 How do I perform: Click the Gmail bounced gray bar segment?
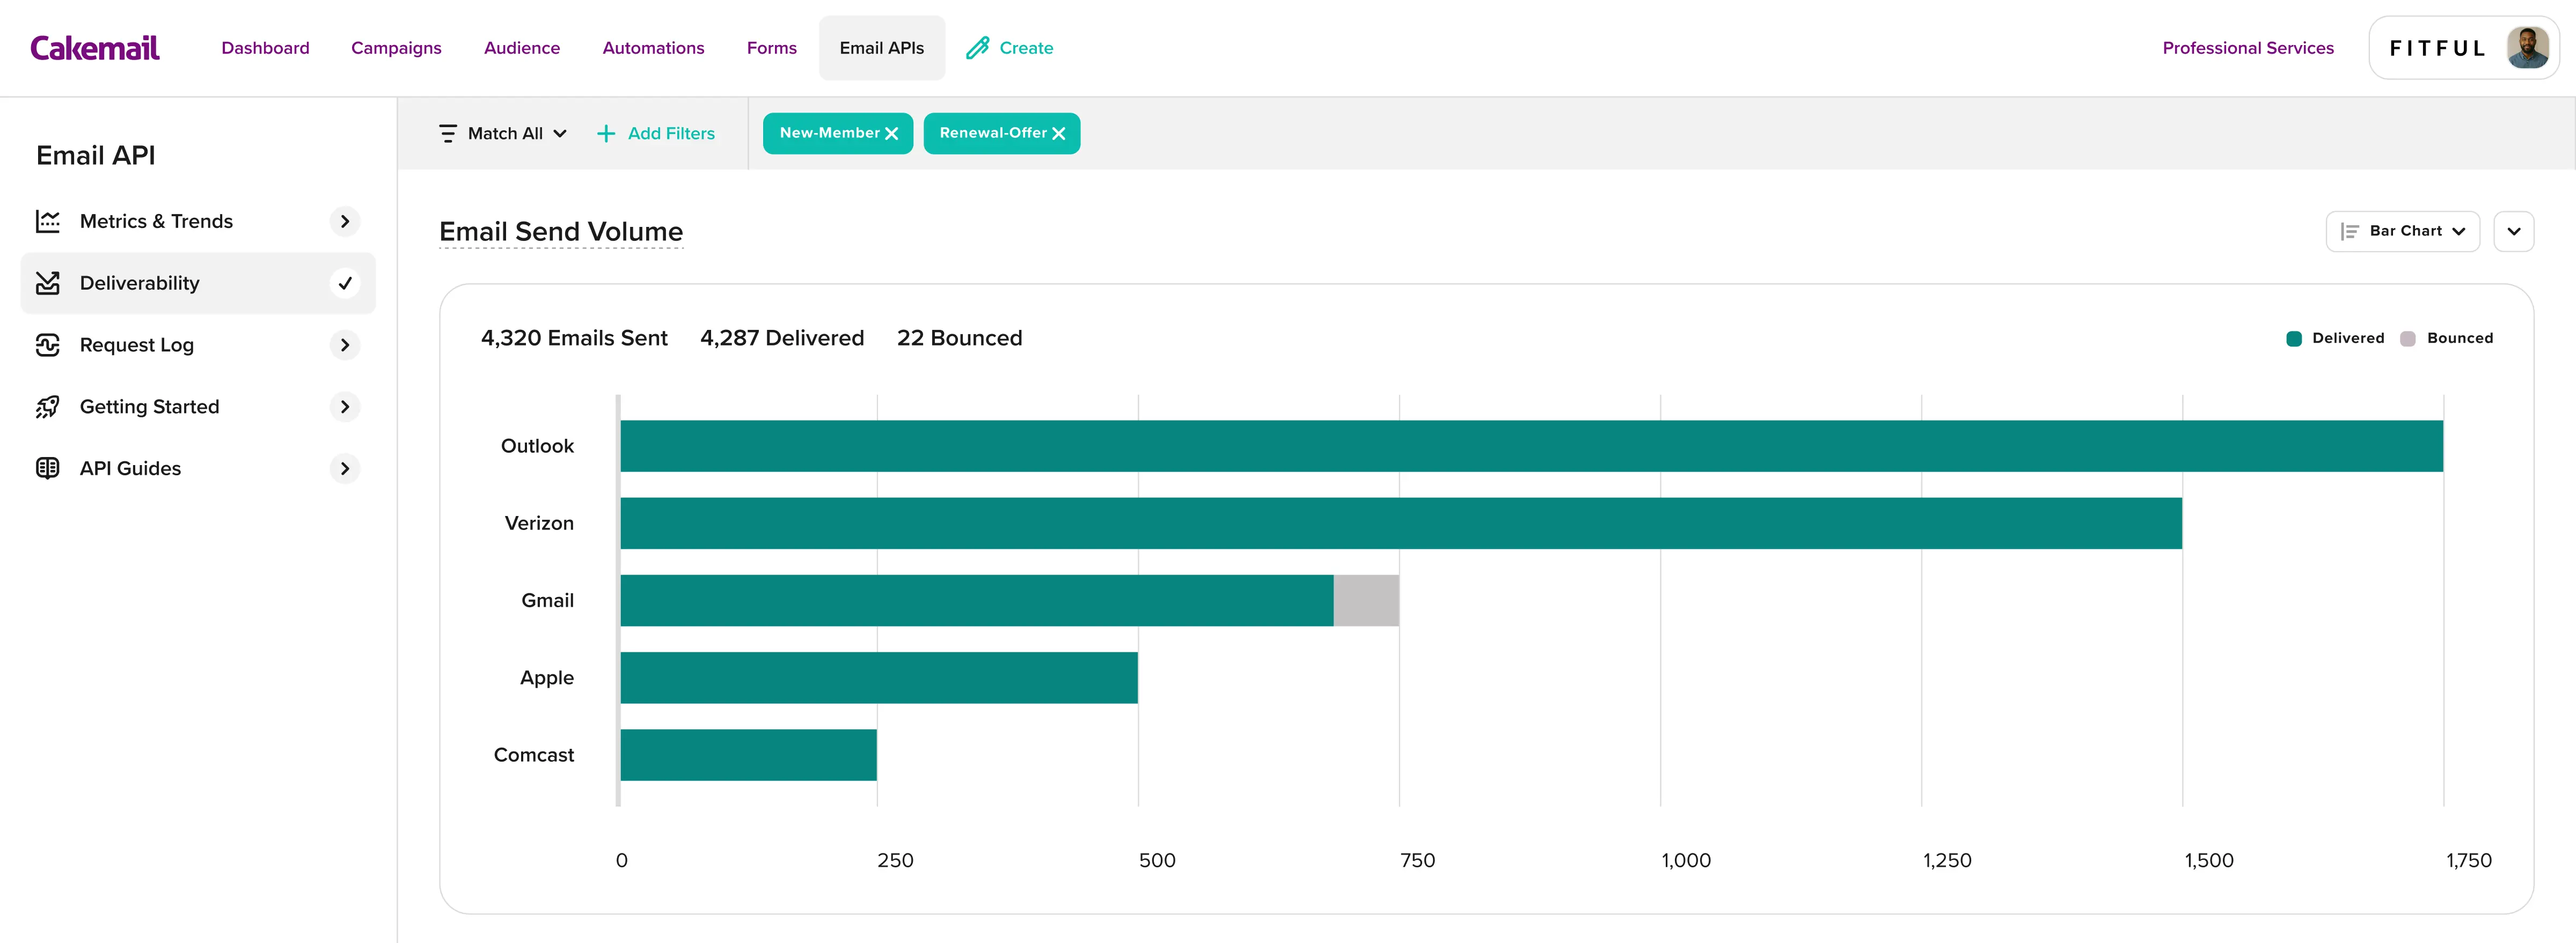[1366, 600]
